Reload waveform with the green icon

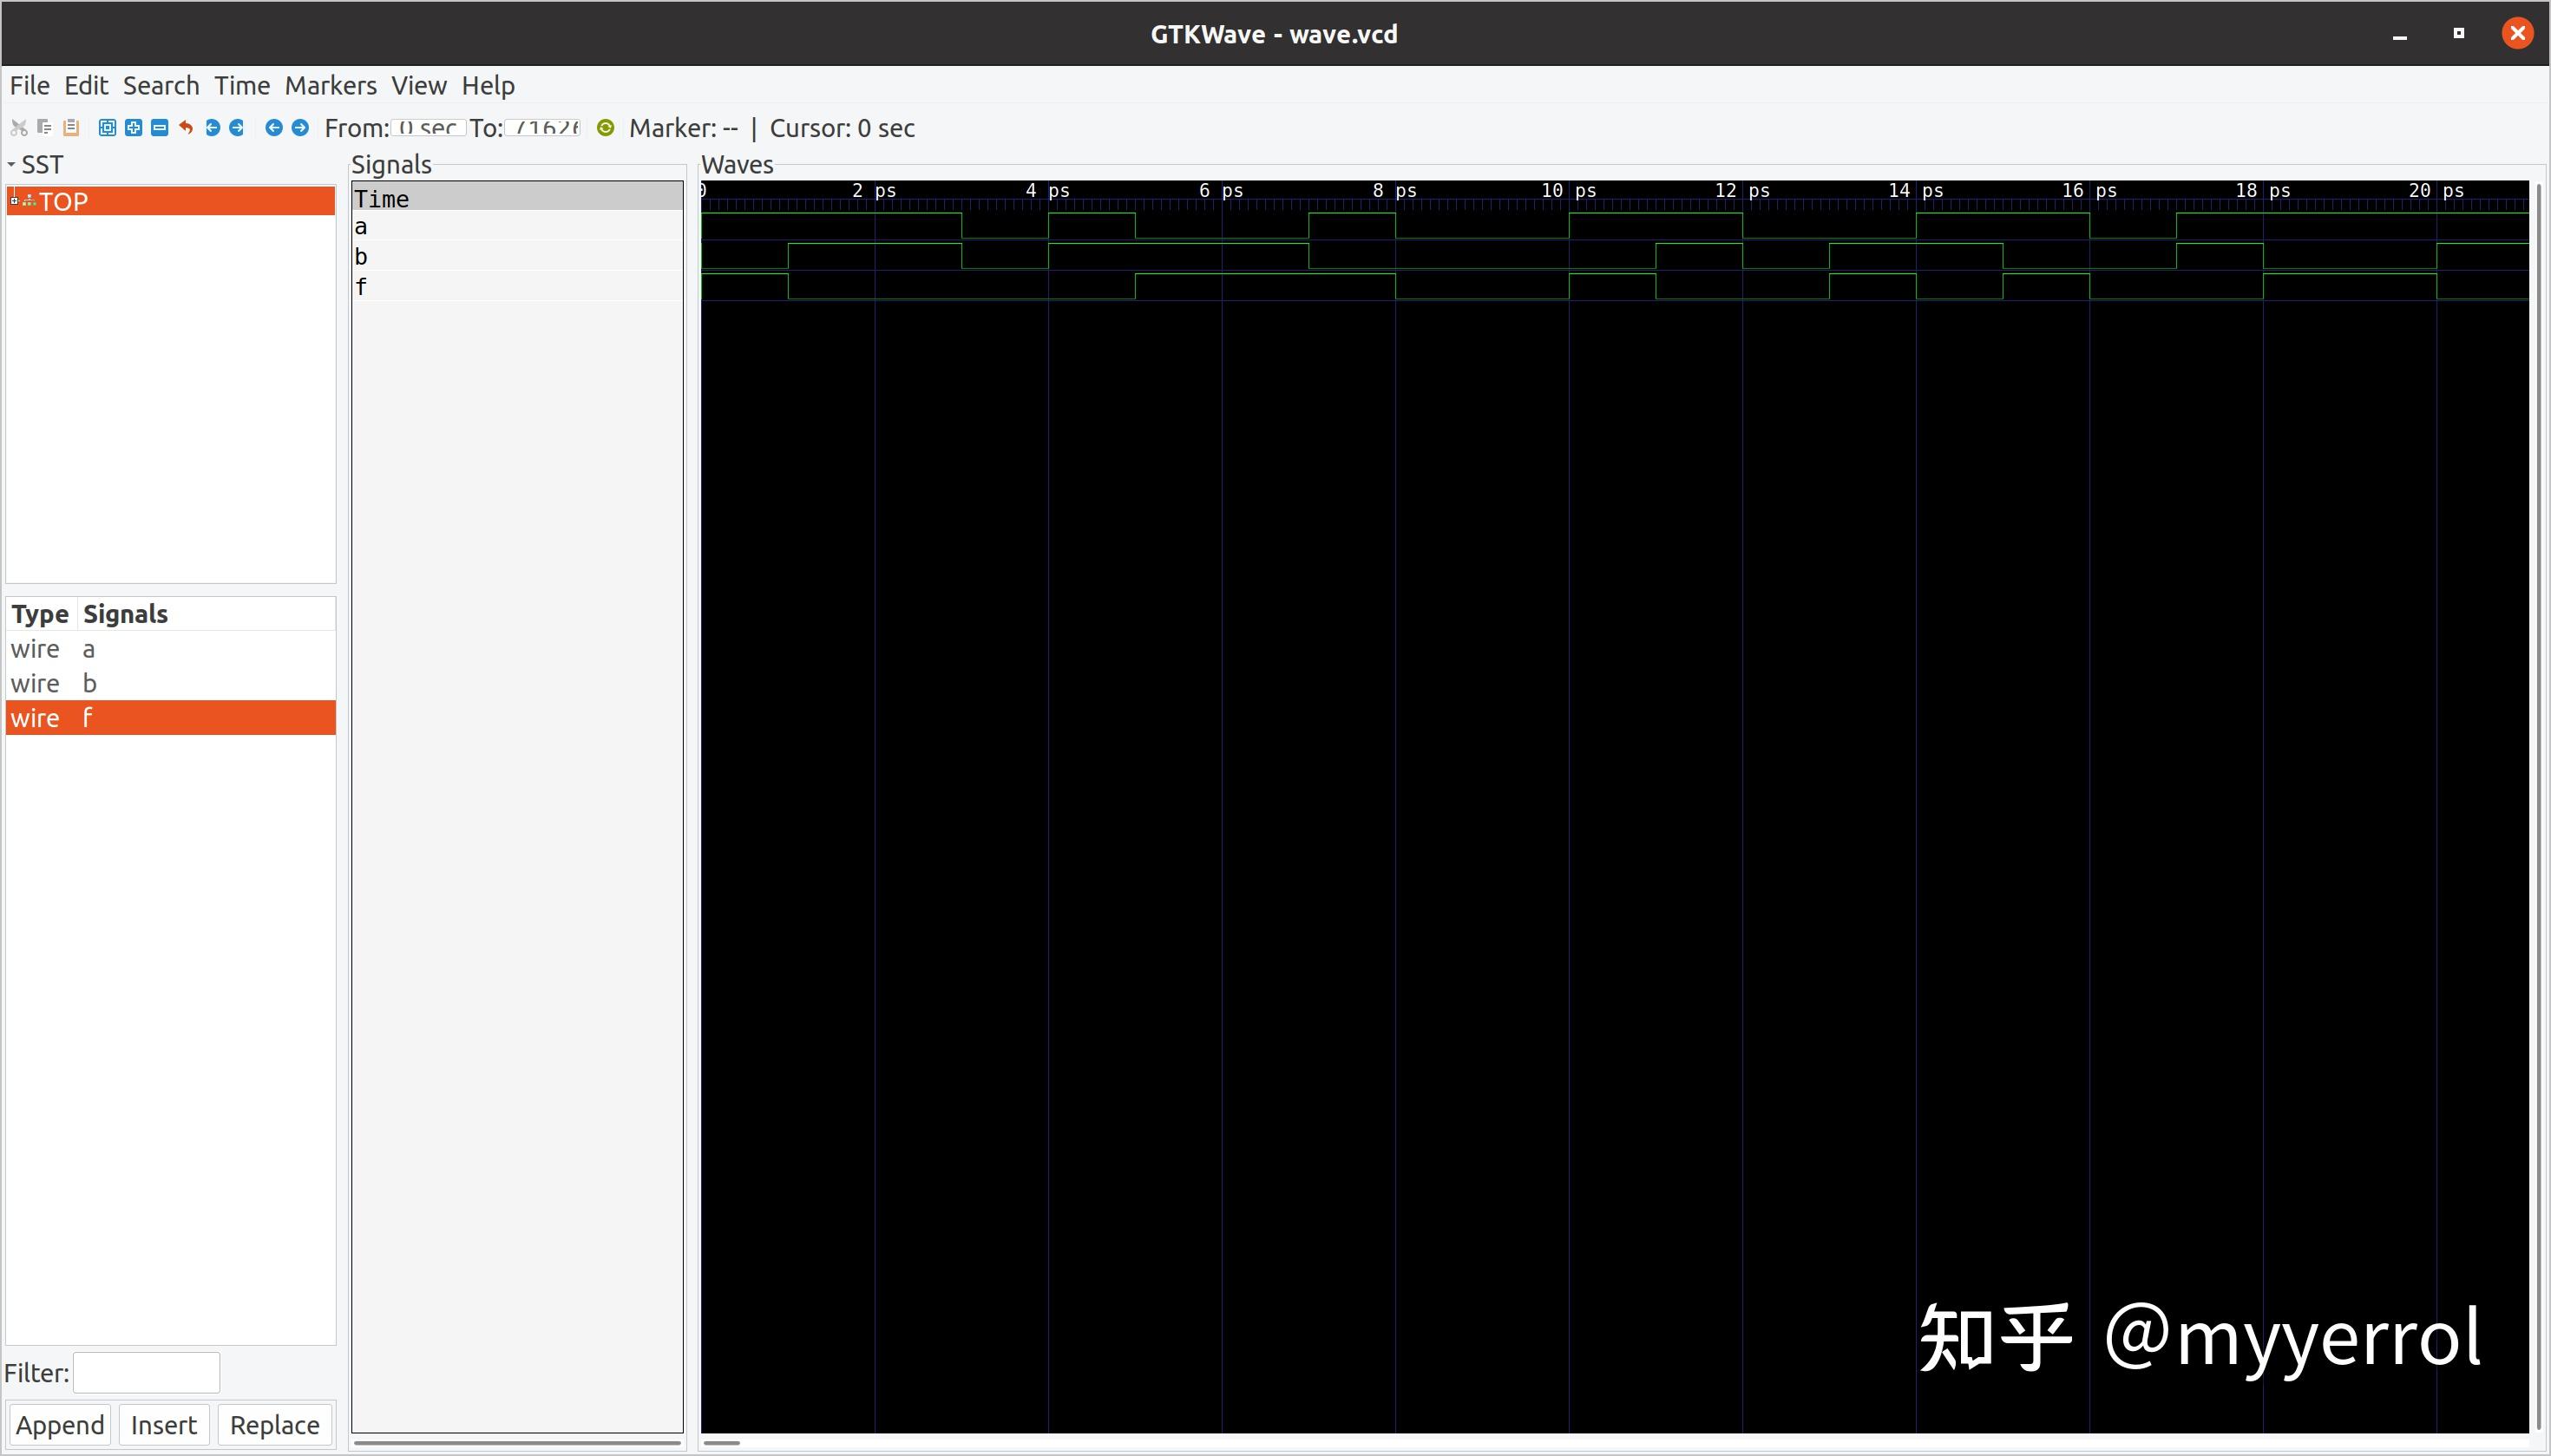coord(605,127)
